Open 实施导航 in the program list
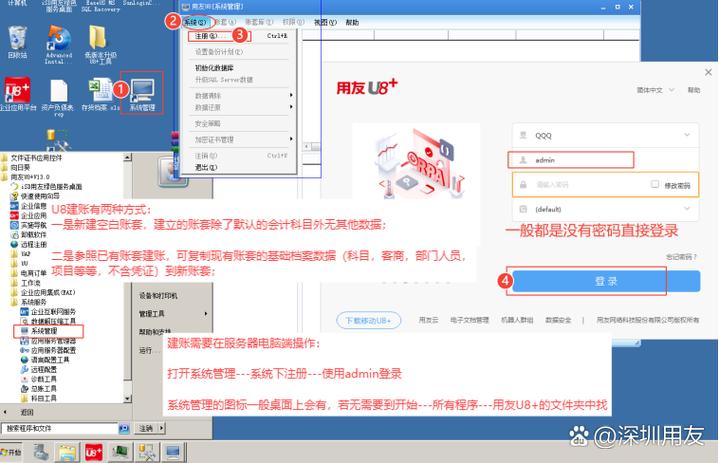719x463 pixels. pos(29,225)
